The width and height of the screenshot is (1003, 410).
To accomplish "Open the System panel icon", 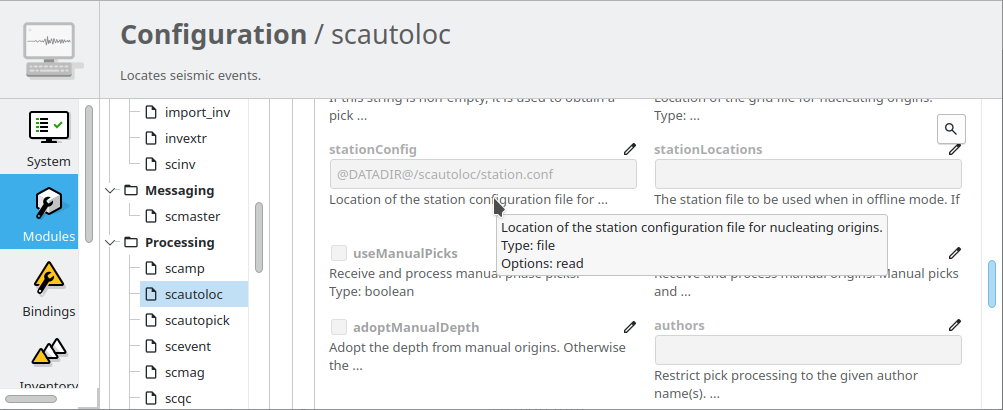I will [49, 127].
